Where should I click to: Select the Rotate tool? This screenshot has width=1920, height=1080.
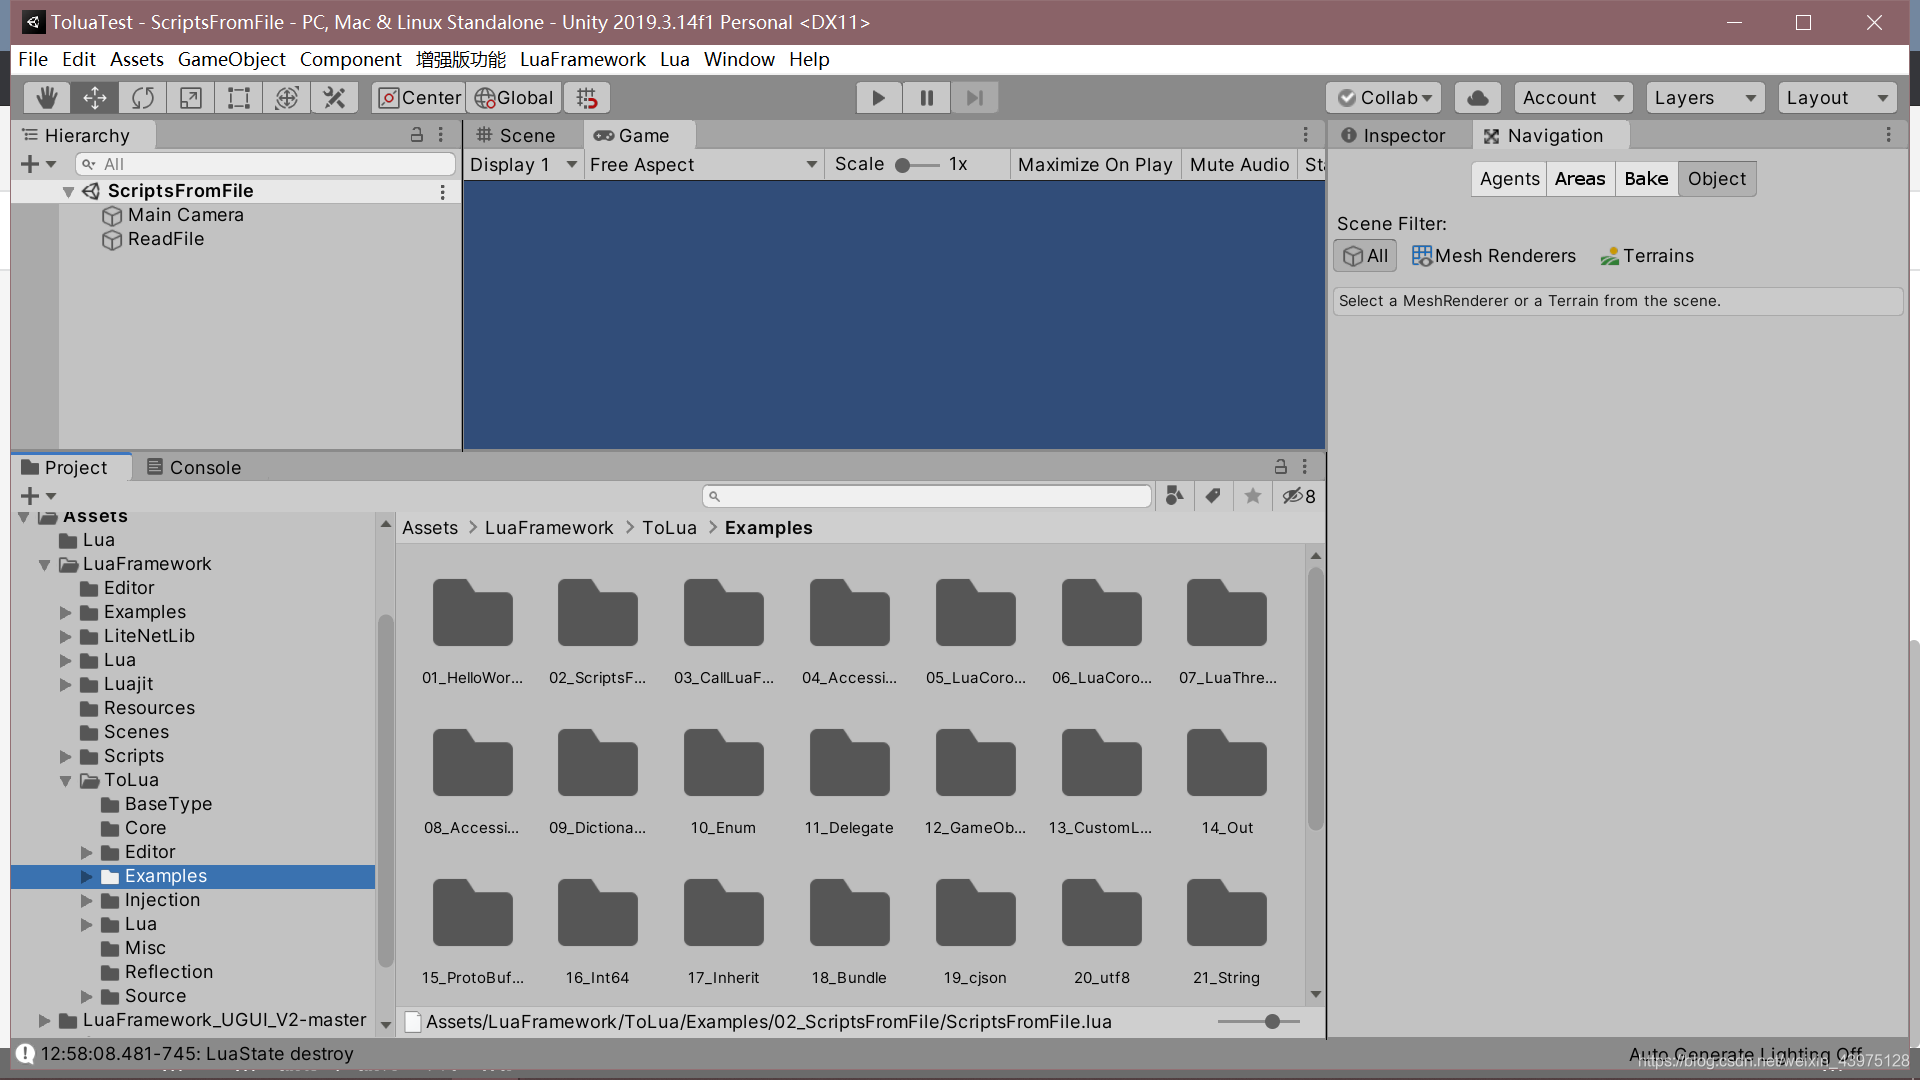coord(143,97)
